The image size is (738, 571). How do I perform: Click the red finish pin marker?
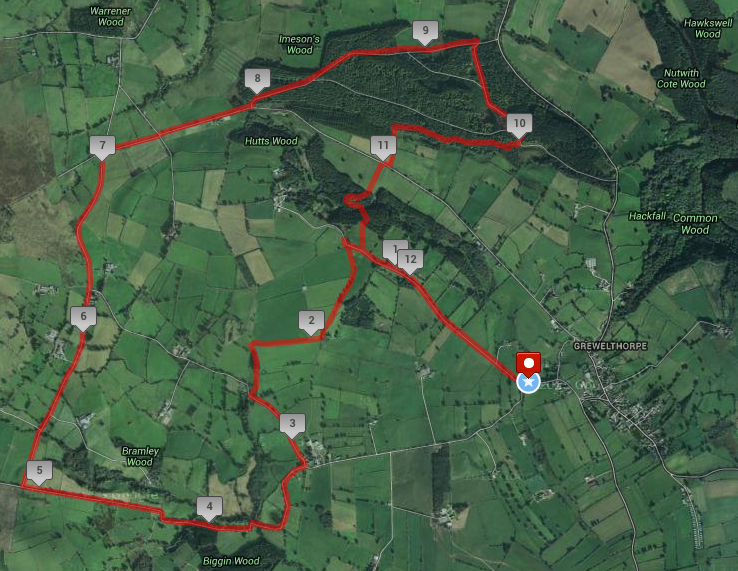click(x=528, y=363)
